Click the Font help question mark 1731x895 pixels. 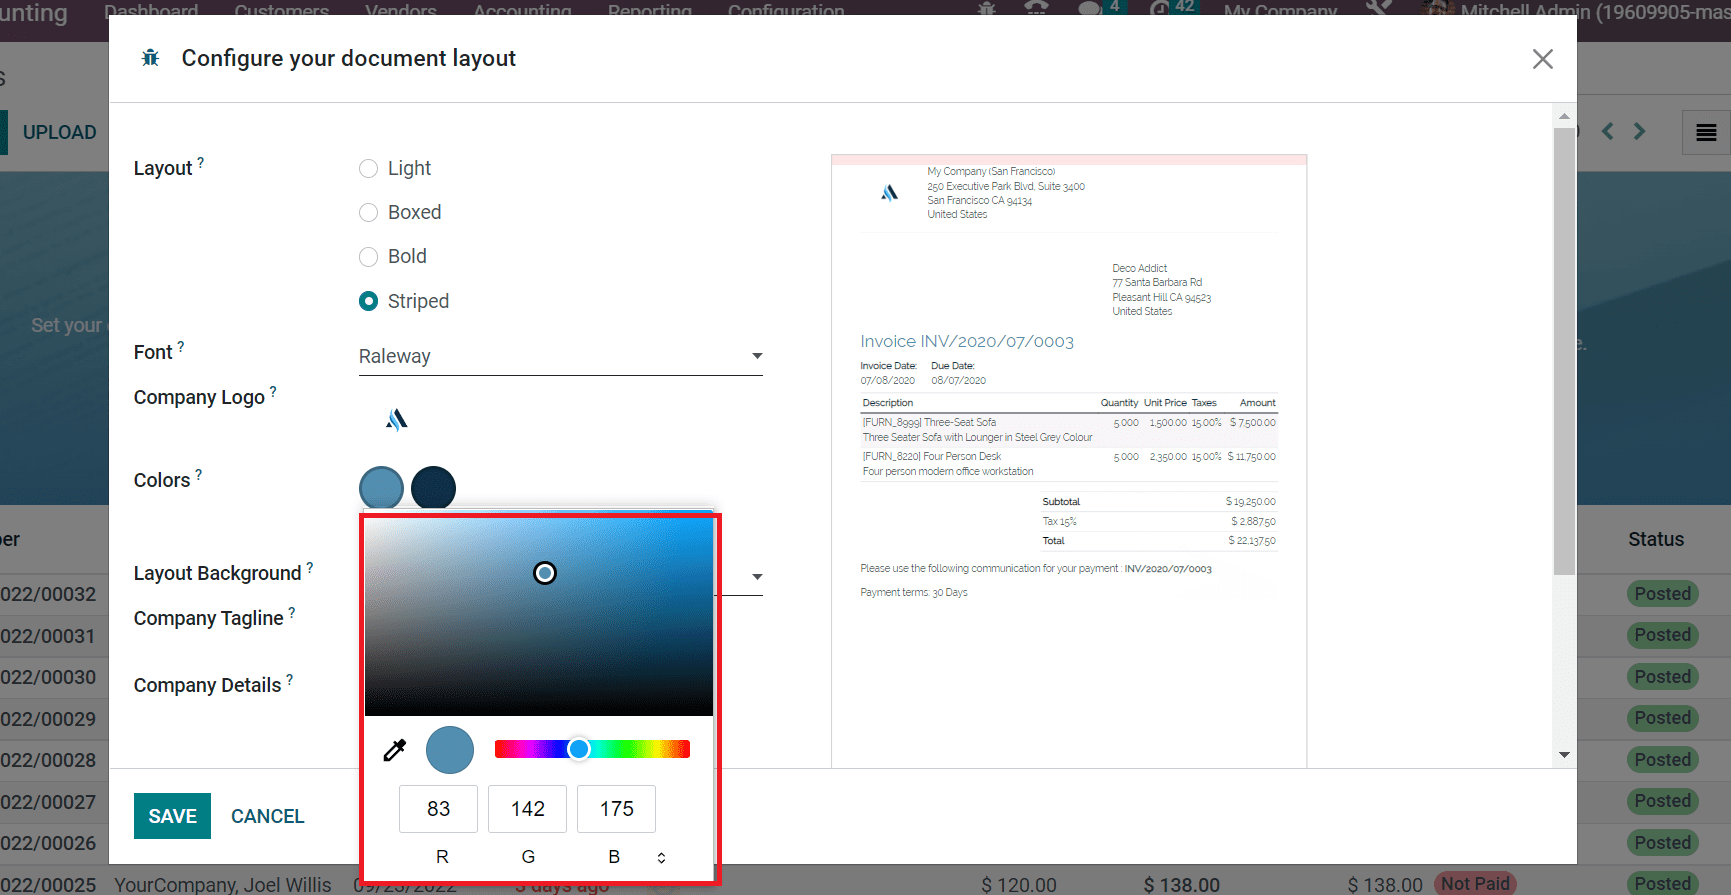click(181, 346)
